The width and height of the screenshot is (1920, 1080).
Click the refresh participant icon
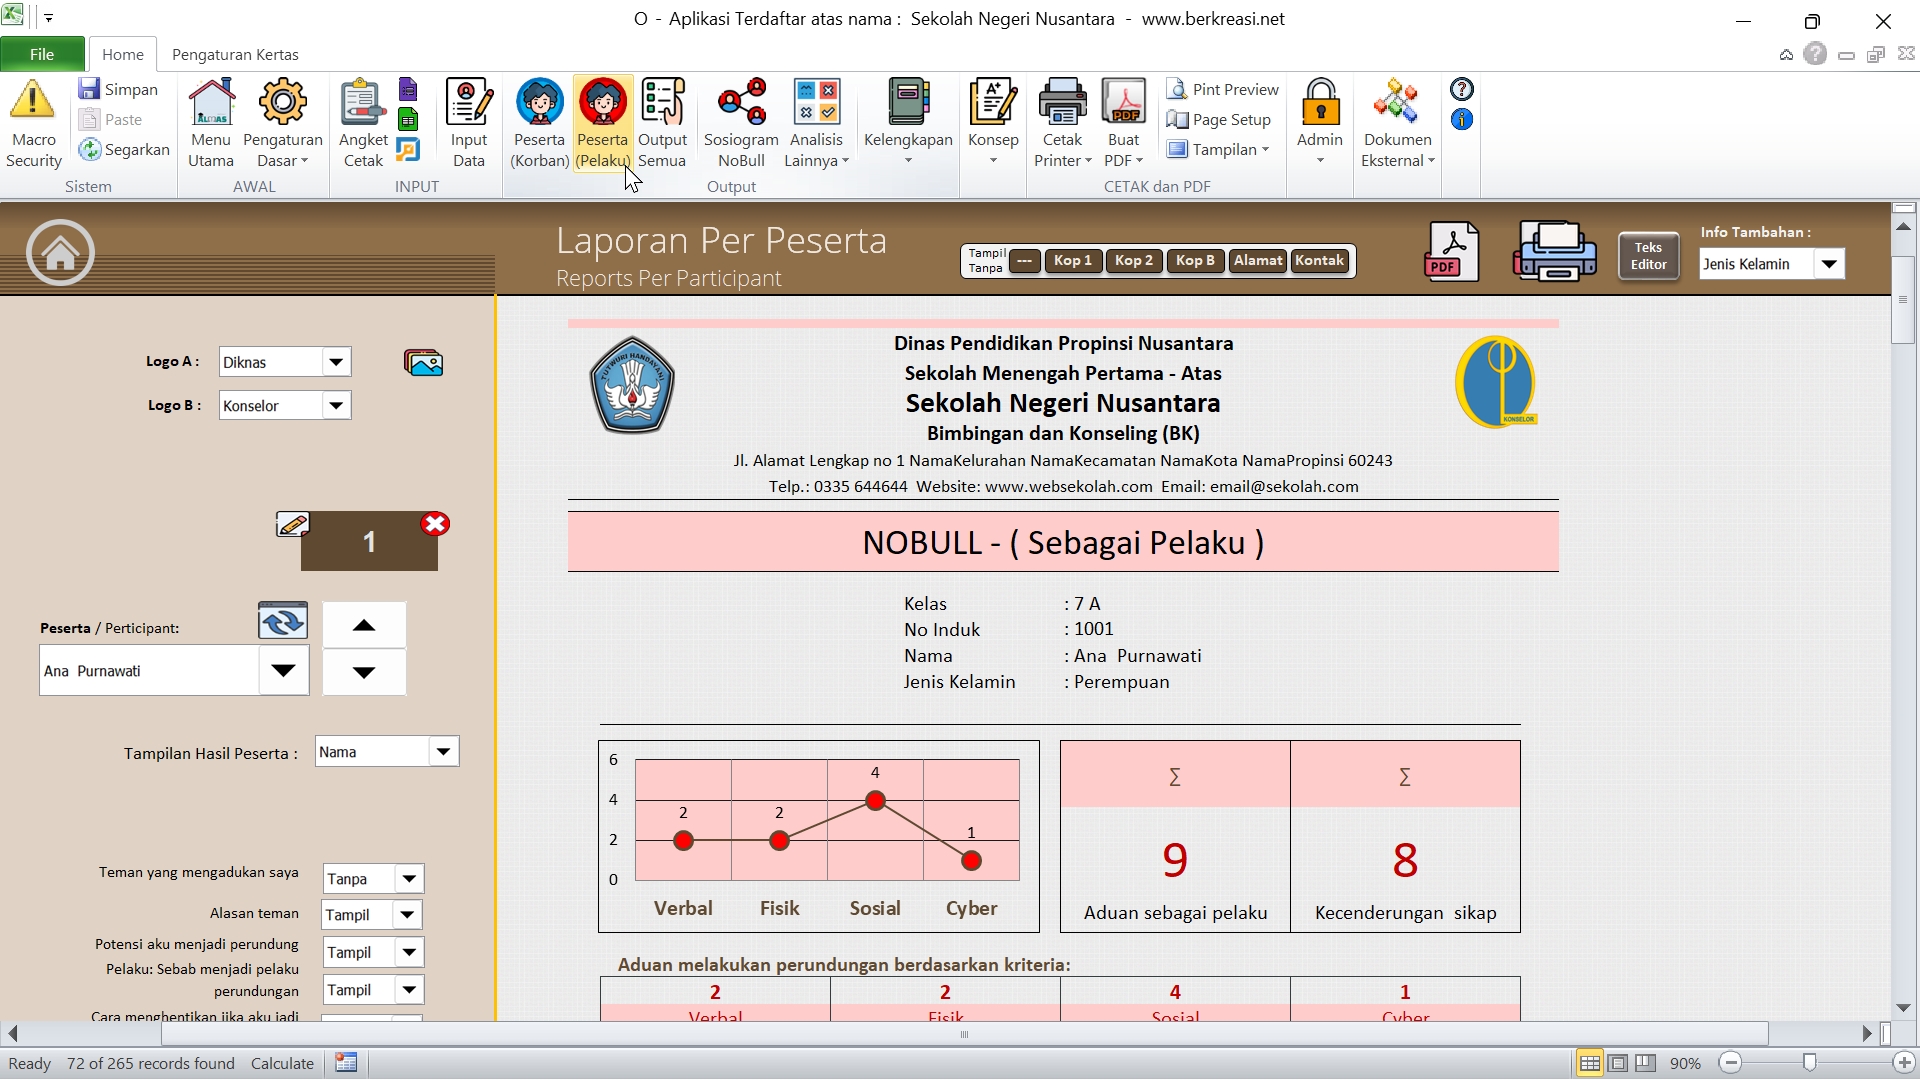283,622
